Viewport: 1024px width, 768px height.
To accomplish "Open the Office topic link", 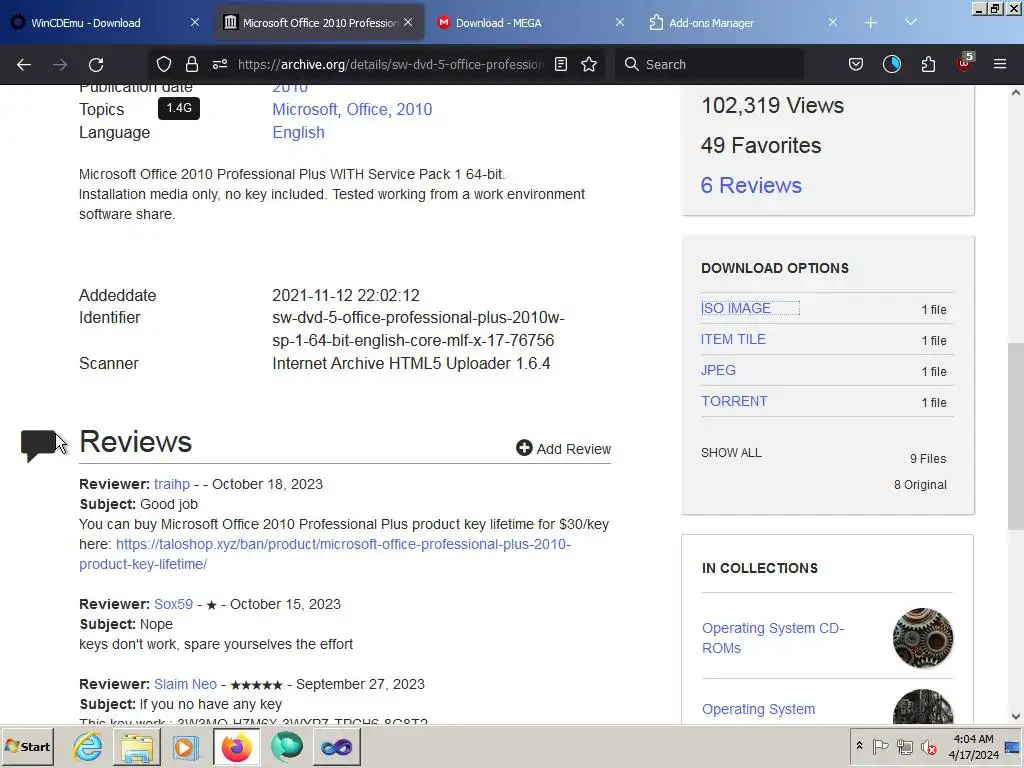I will 366,109.
